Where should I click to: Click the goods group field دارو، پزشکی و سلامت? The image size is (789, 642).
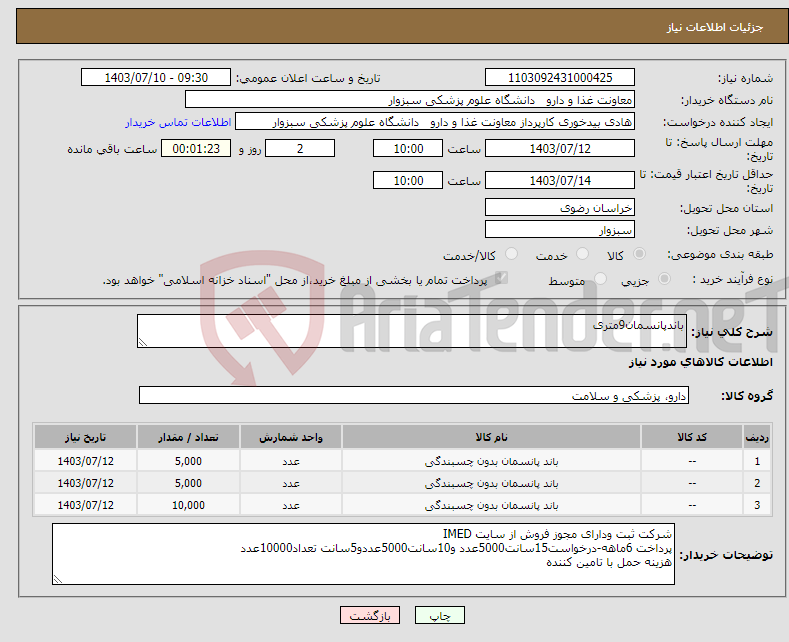pos(414,395)
